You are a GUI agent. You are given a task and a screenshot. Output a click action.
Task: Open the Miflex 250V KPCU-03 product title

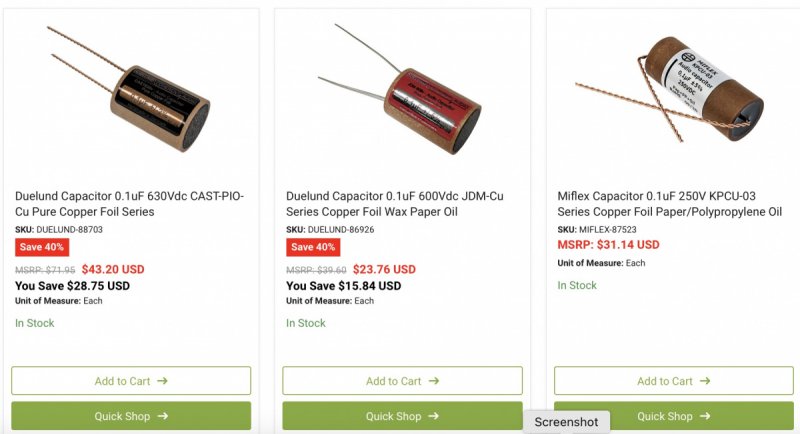[x=670, y=204]
